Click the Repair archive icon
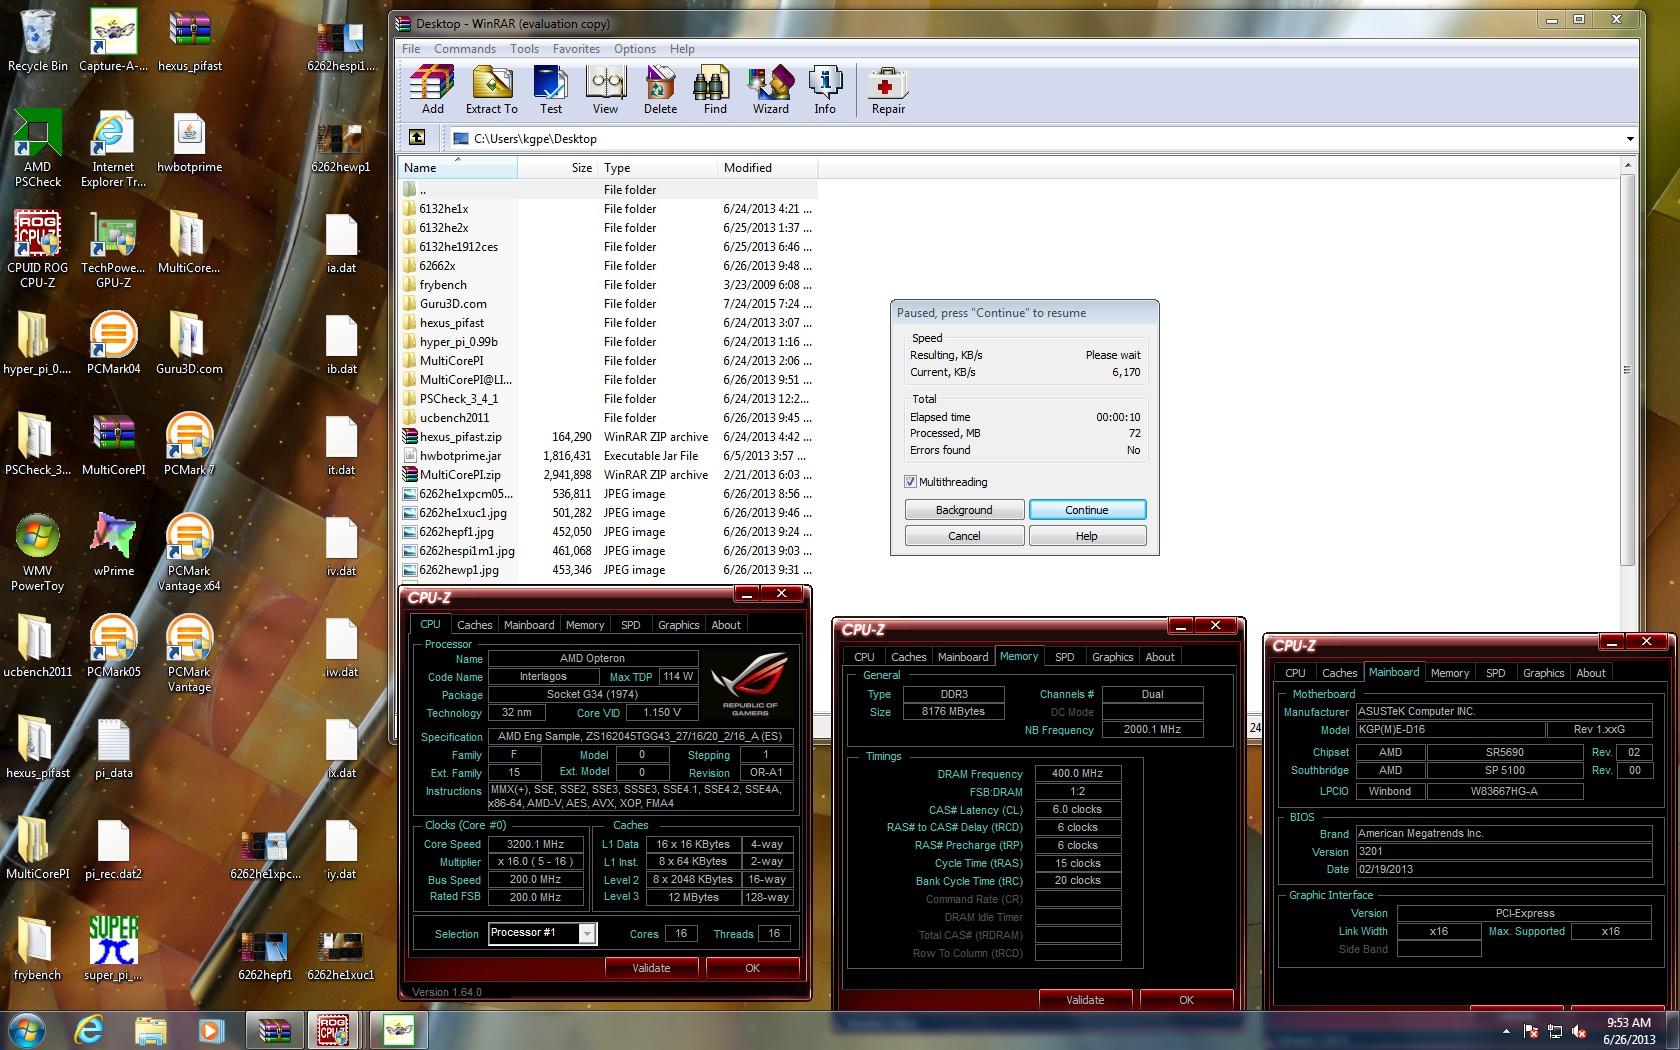Image resolution: width=1680 pixels, height=1050 pixels. point(888,90)
